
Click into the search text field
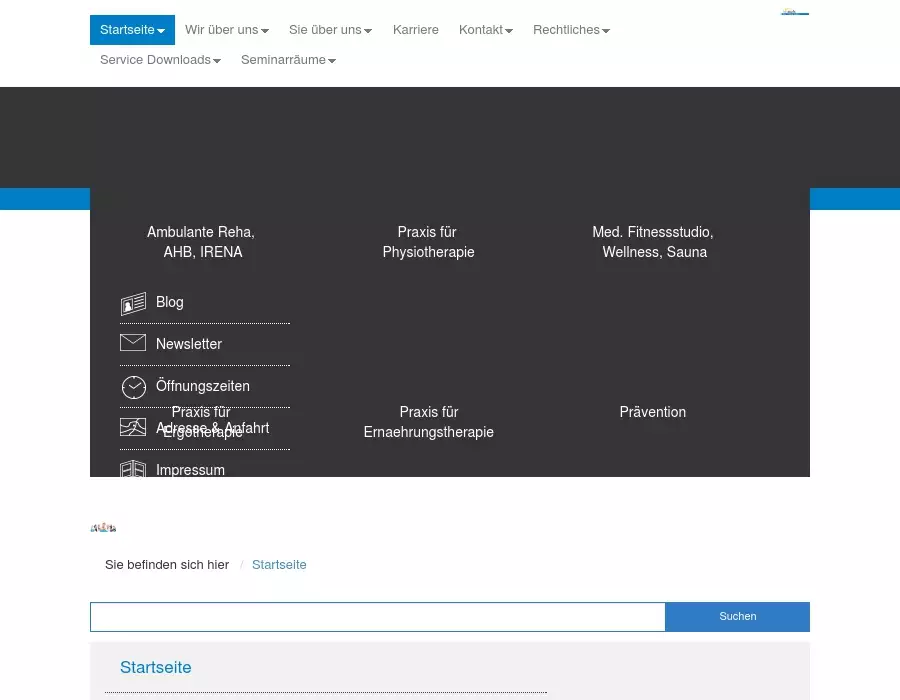(x=377, y=617)
